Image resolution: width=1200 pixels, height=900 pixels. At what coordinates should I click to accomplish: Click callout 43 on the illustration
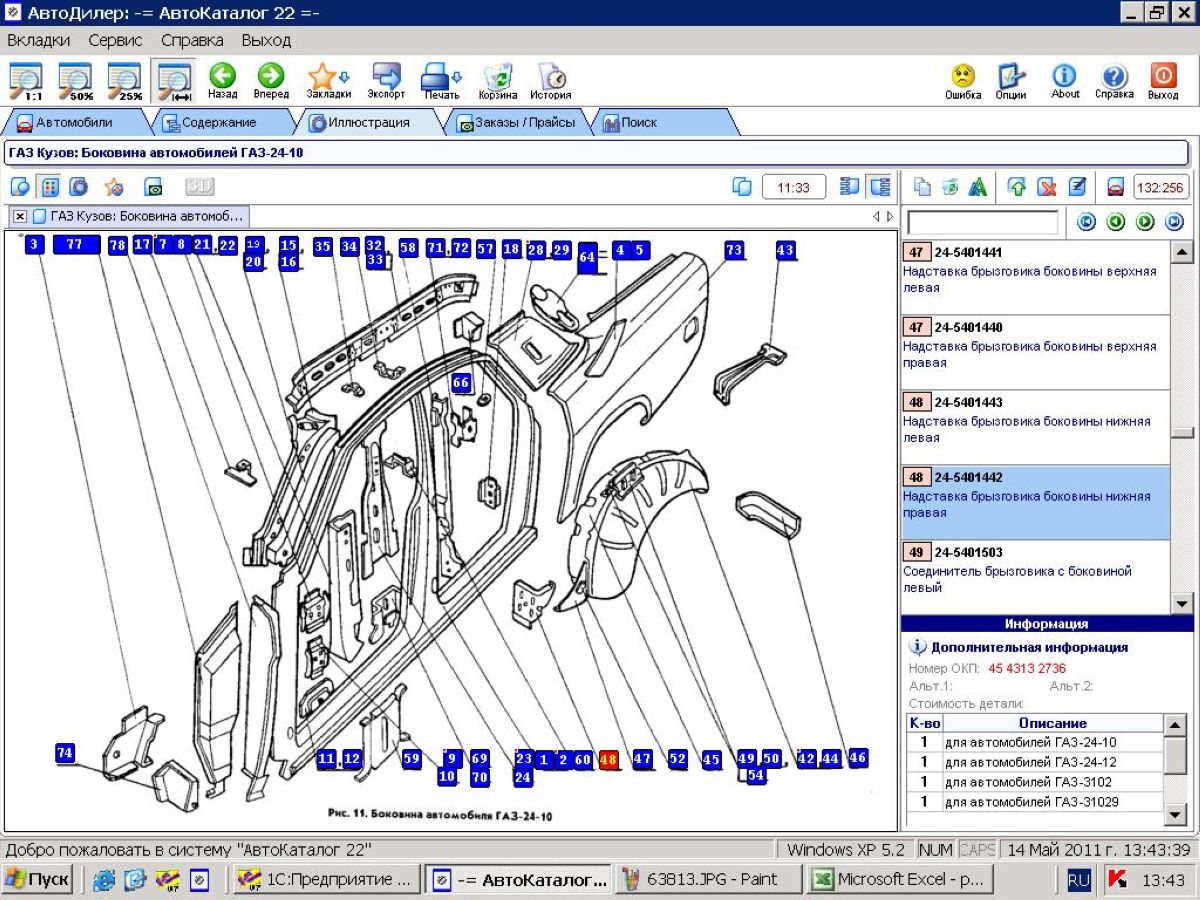click(x=785, y=250)
